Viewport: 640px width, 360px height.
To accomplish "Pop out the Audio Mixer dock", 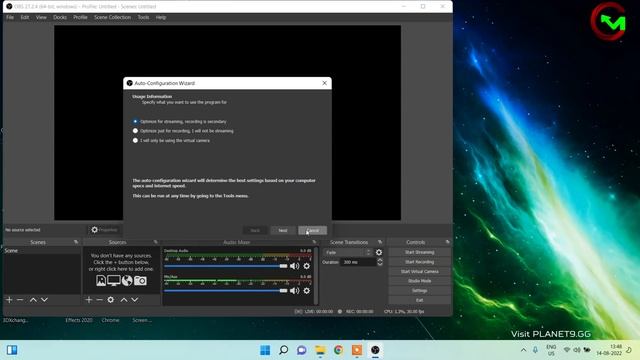I will (x=314, y=242).
